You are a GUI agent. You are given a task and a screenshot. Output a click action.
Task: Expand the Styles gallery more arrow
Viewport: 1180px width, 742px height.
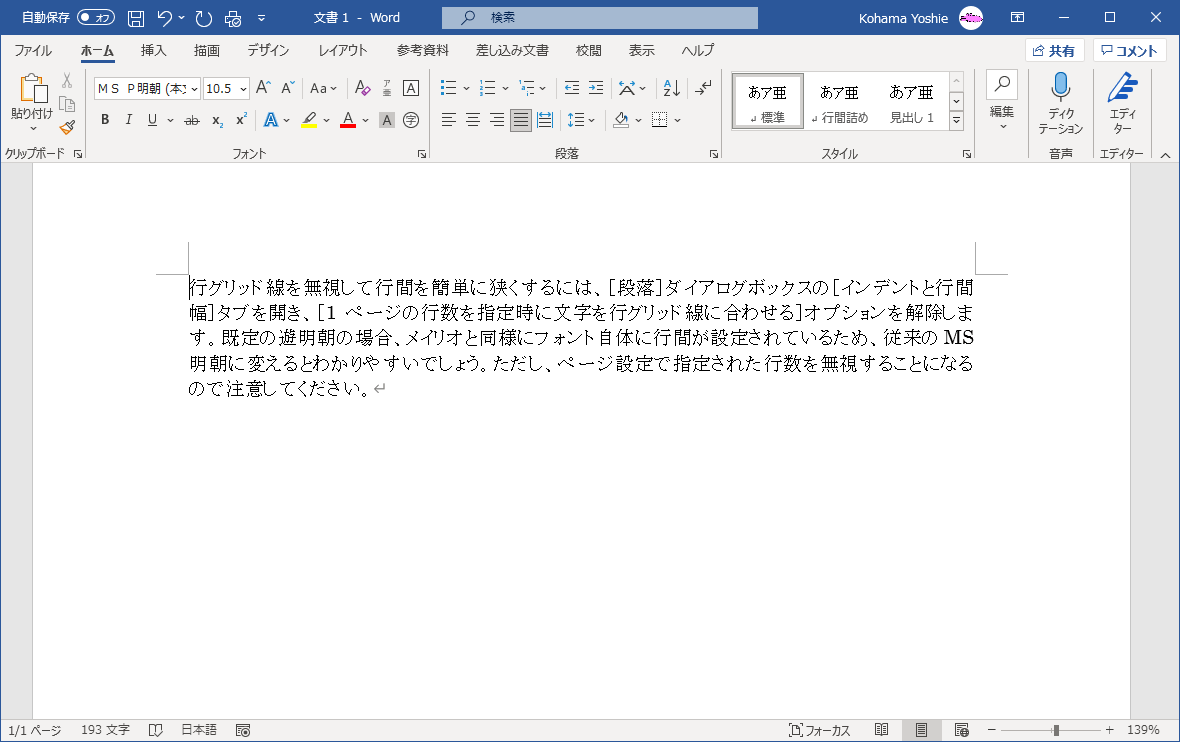point(956,121)
